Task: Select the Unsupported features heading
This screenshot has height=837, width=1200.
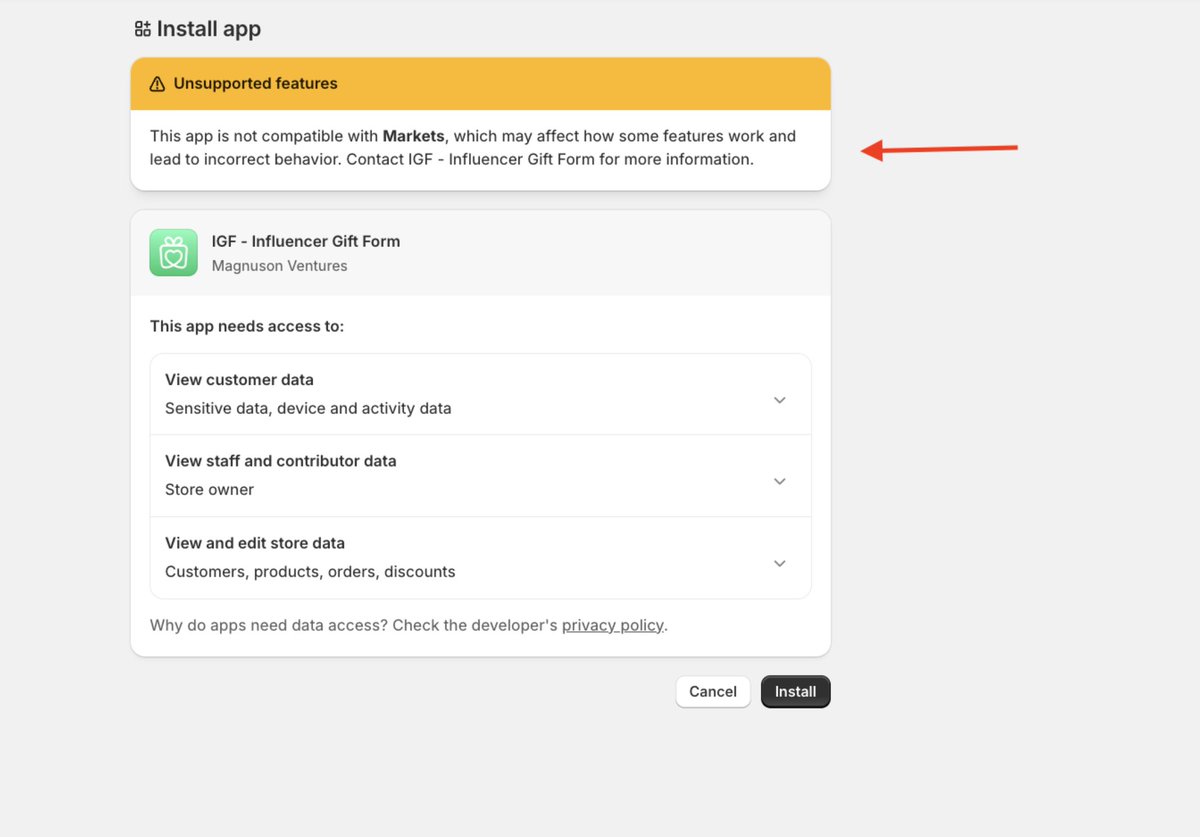Action: click(x=256, y=84)
